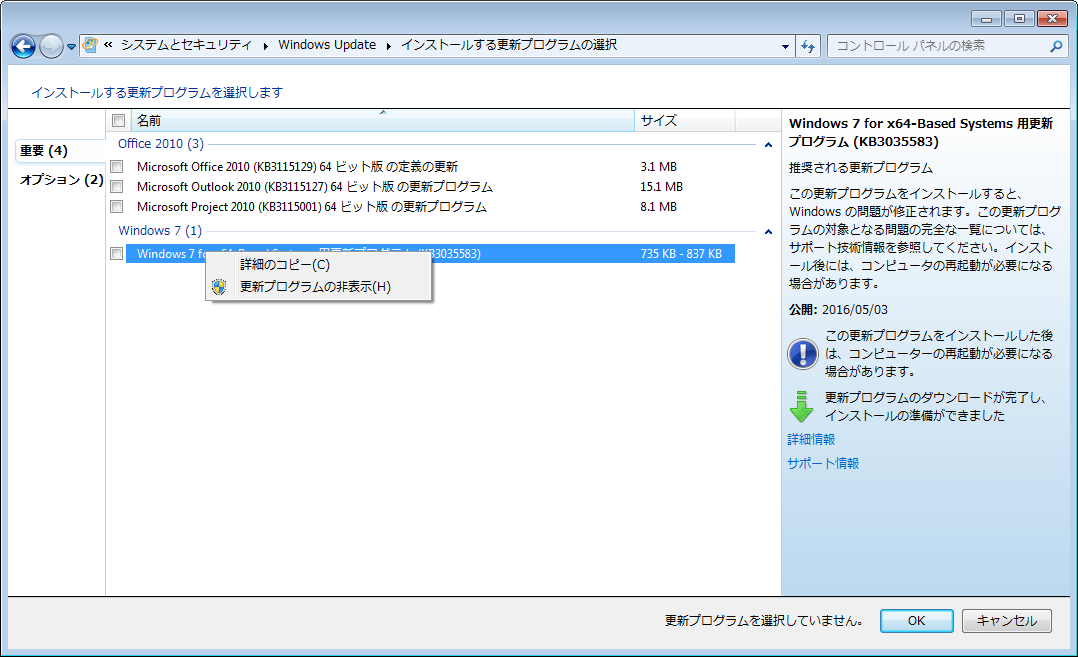
Task: Open dropdown arrow after システムとセキュリティ breadcrumb
Action: tap(265, 46)
